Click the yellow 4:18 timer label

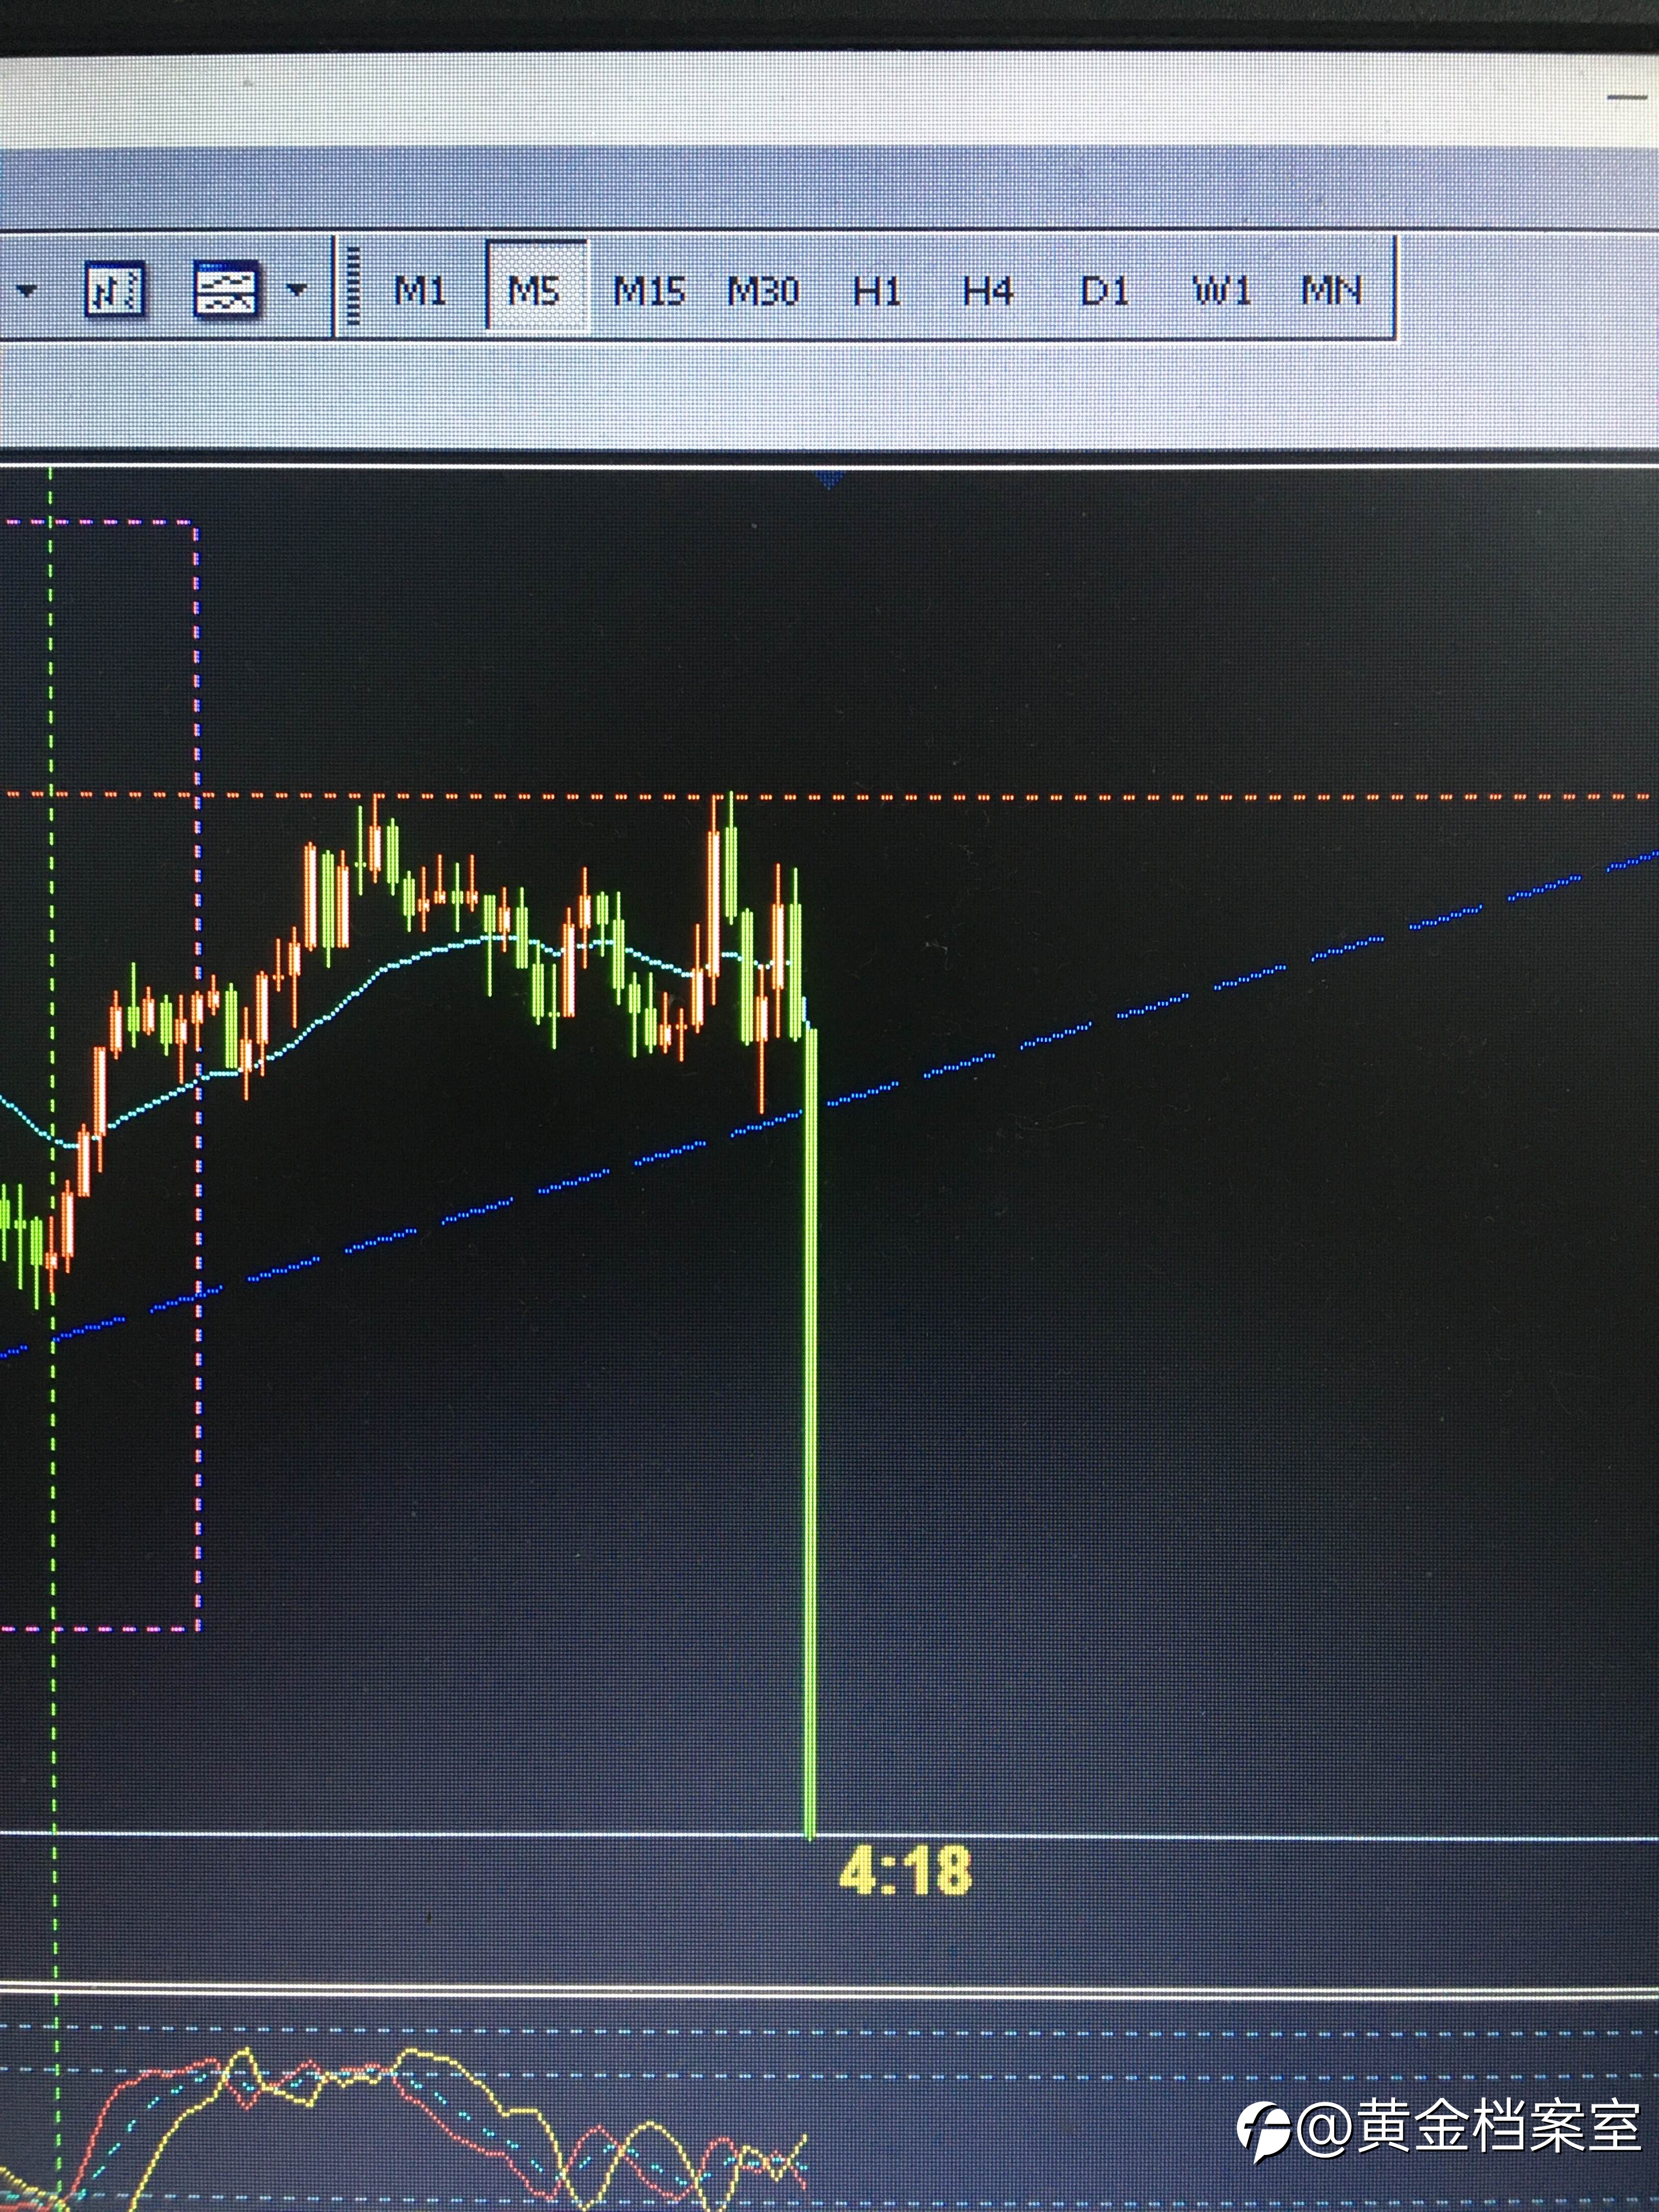click(905, 1871)
